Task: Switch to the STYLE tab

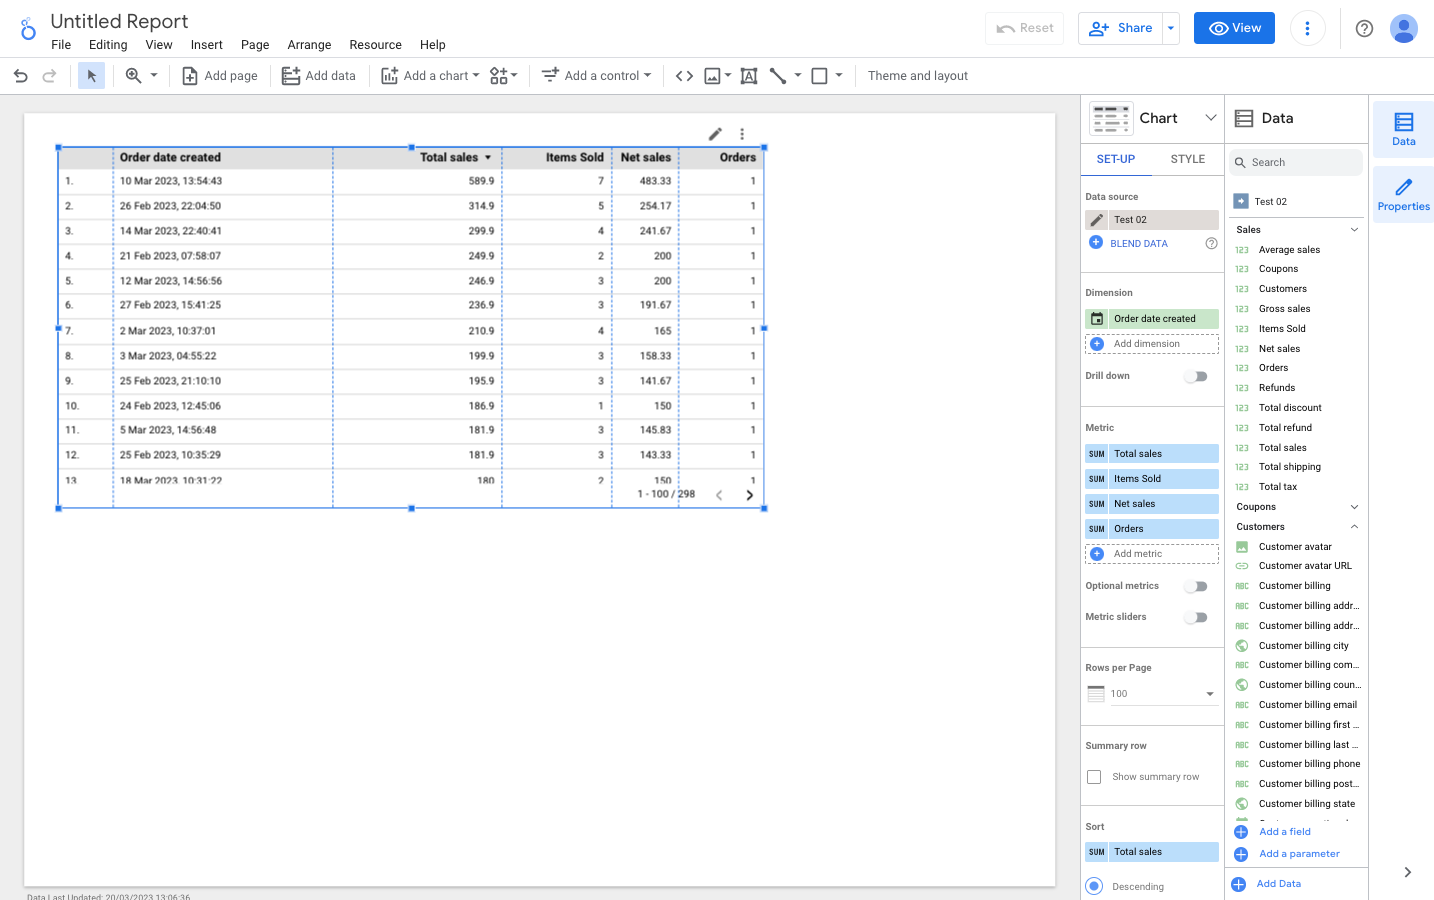Action: tap(1188, 159)
